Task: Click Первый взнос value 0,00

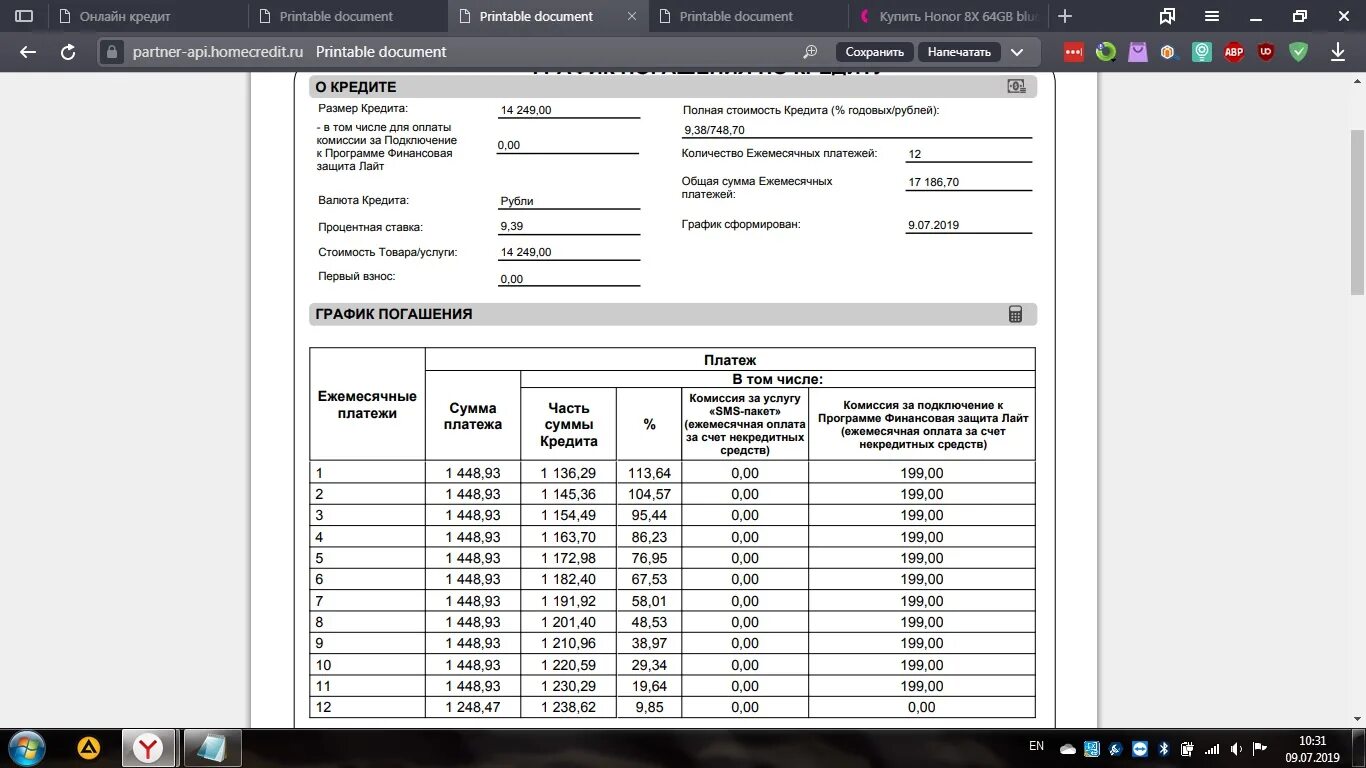Action: click(x=512, y=279)
